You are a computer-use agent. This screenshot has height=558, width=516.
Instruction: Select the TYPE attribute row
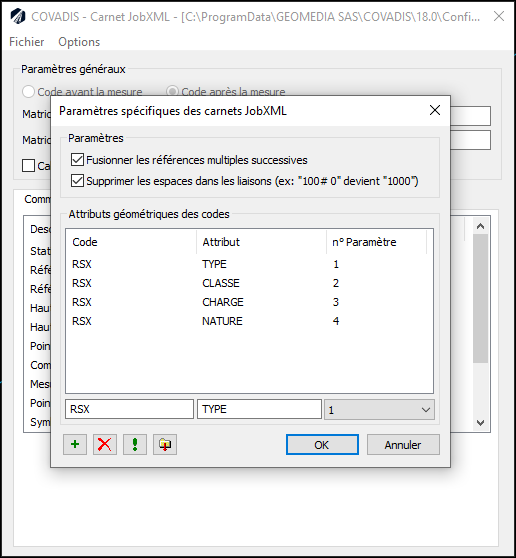(249, 264)
